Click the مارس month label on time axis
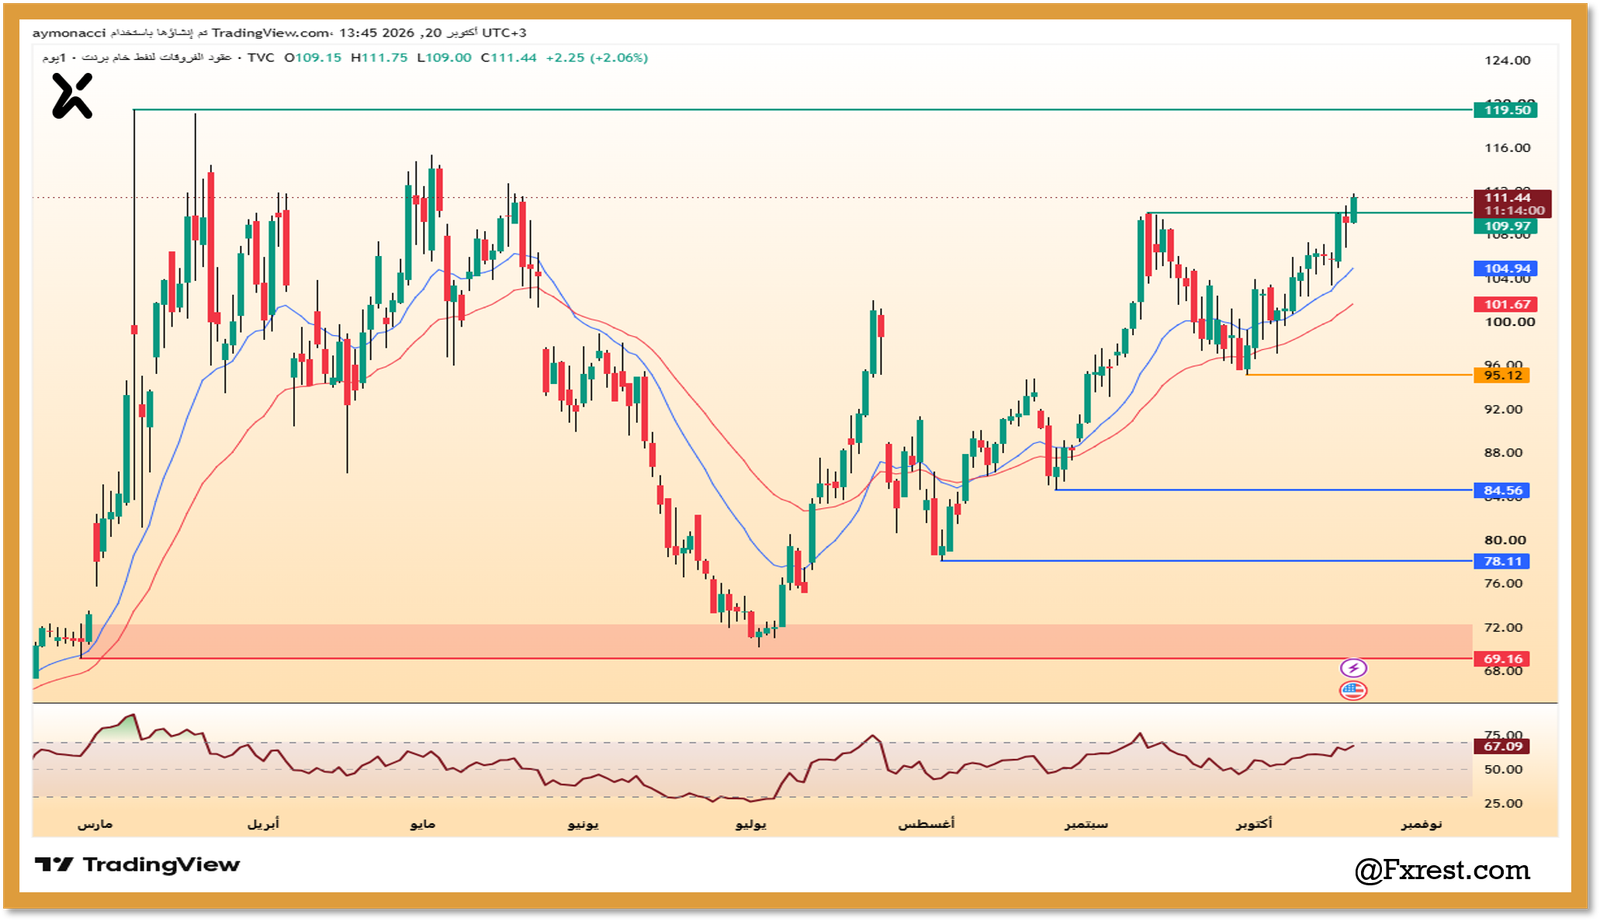Viewport: 1600px width, 921px height. [95, 824]
